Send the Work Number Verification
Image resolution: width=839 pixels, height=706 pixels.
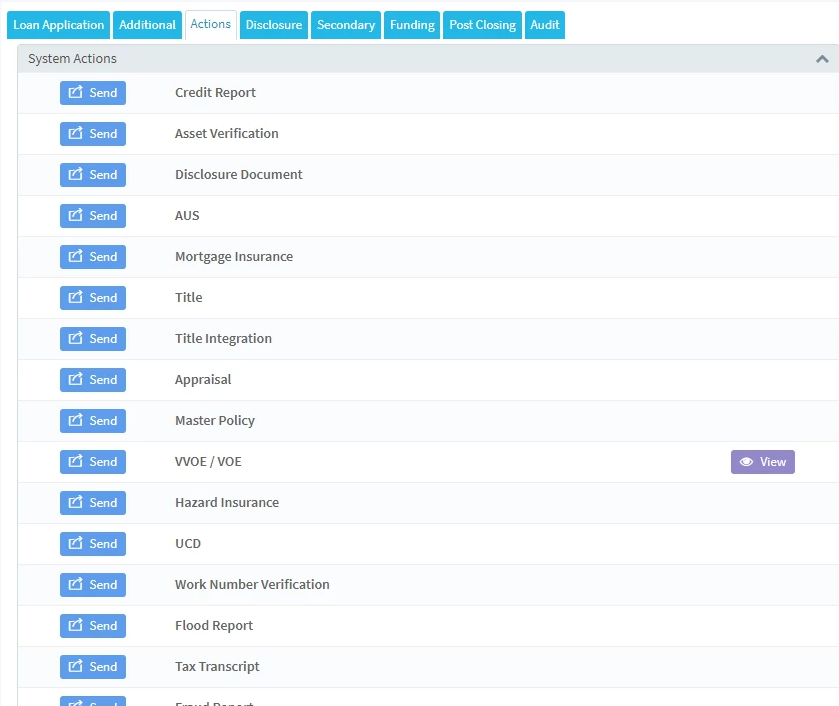point(93,584)
